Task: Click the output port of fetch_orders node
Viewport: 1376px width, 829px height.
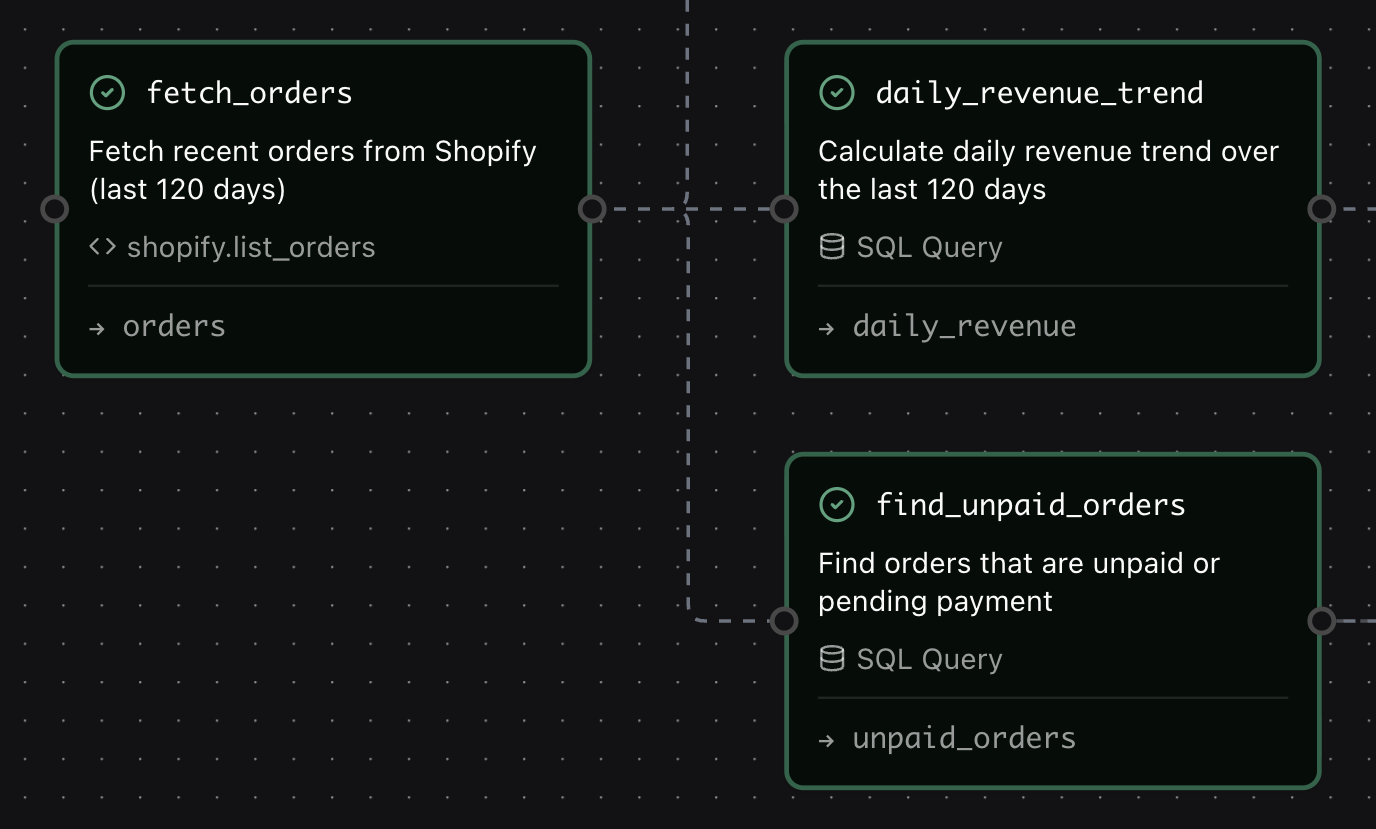Action: coord(592,208)
